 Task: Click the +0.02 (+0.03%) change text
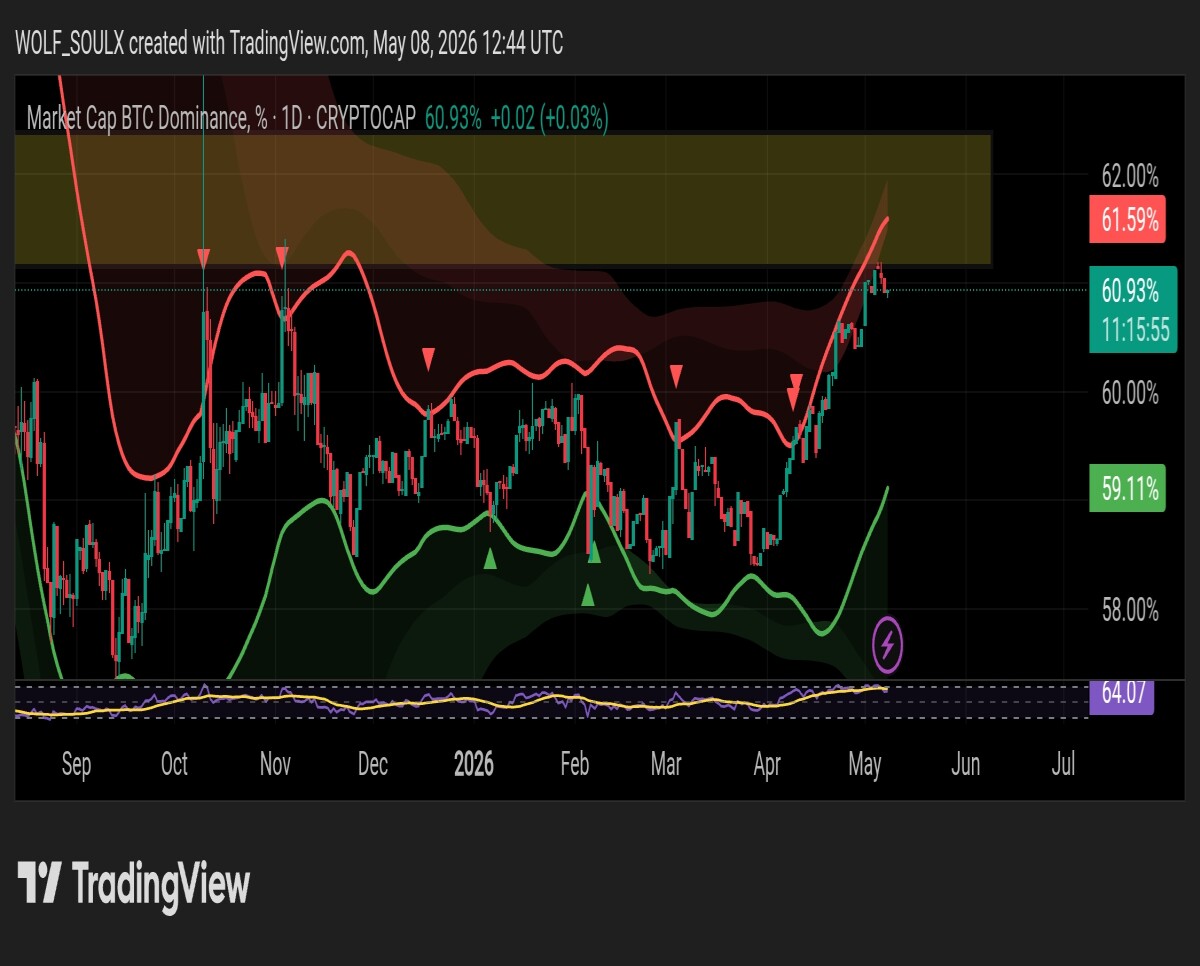click(549, 119)
